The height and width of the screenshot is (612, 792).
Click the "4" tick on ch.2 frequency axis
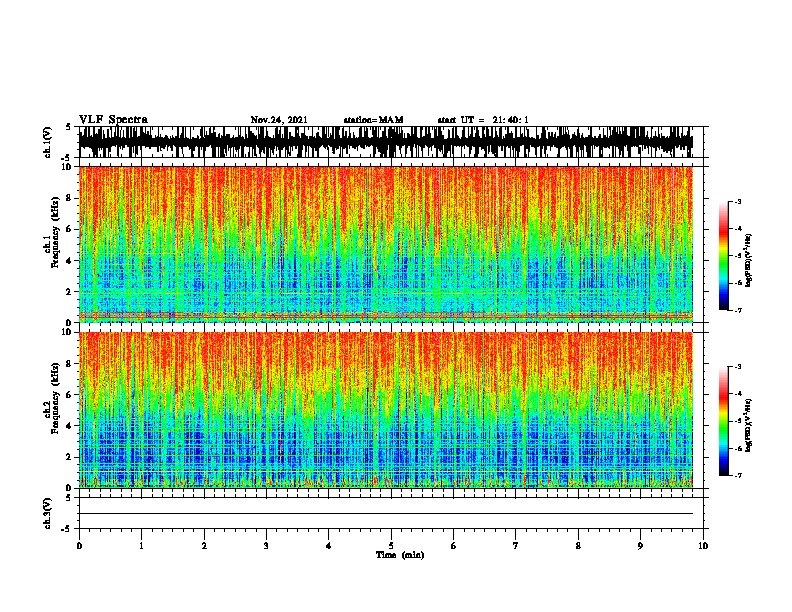pos(70,426)
